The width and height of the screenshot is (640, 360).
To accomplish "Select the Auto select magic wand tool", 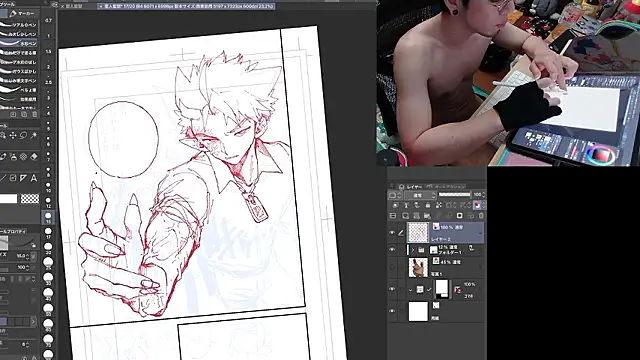I will tap(34, 135).
